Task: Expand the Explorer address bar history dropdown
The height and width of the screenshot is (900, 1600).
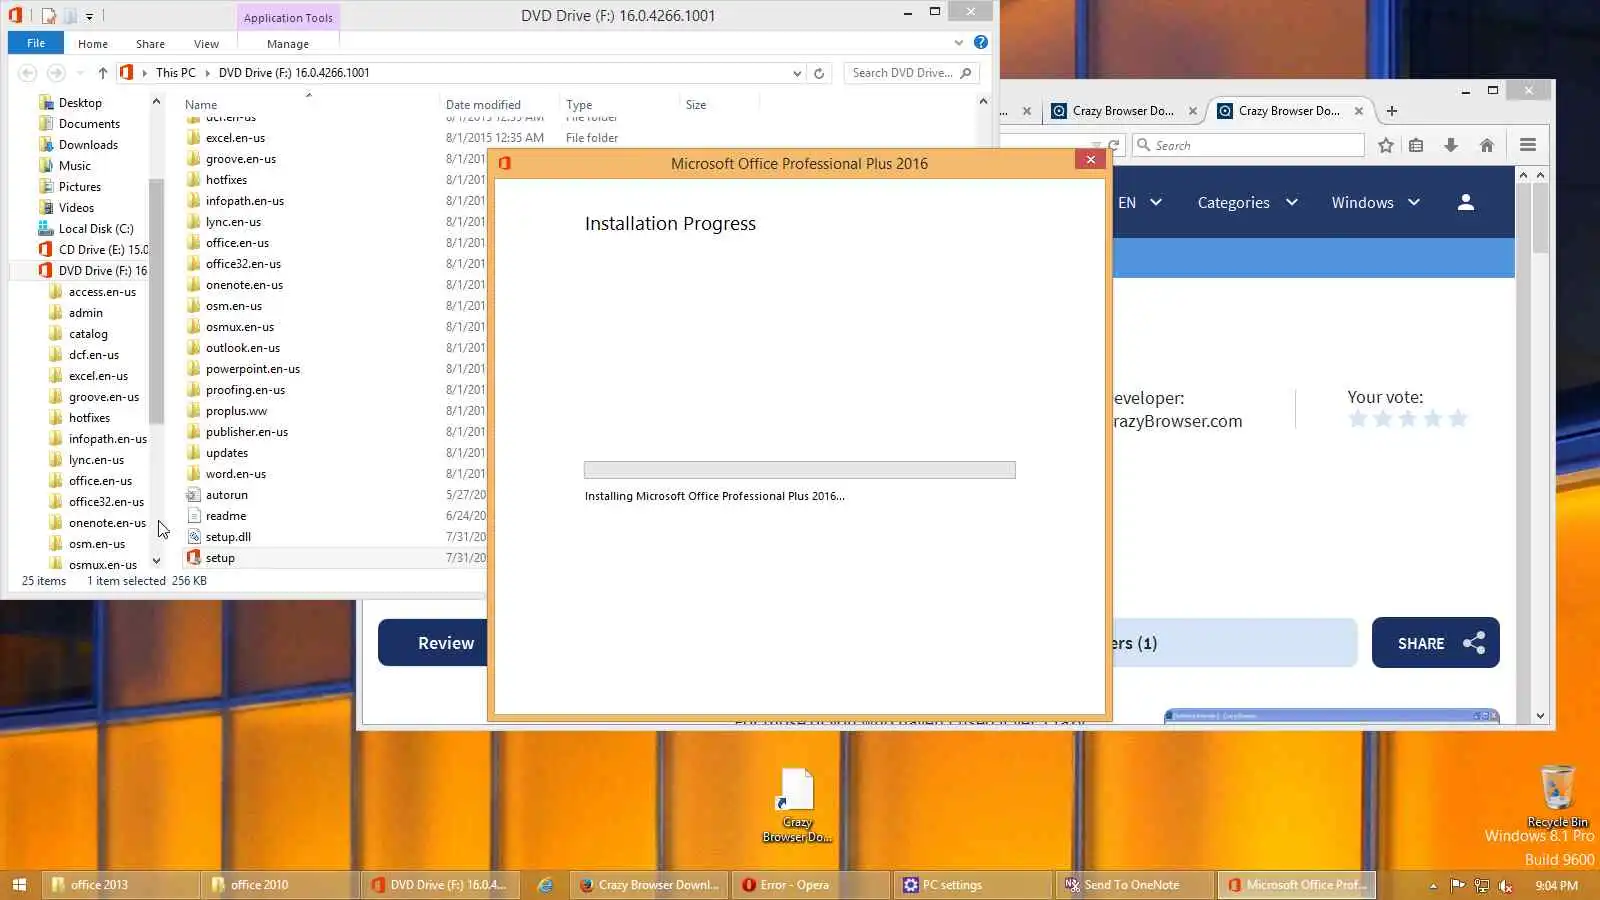Action: [797, 73]
